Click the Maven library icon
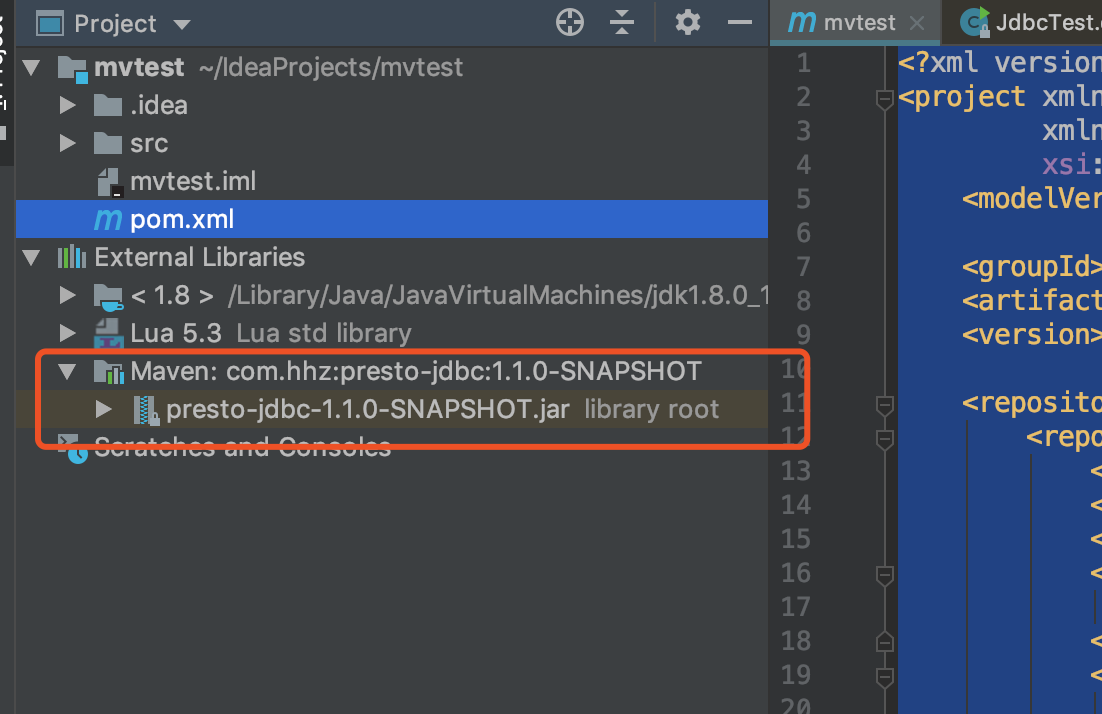 [x=109, y=372]
